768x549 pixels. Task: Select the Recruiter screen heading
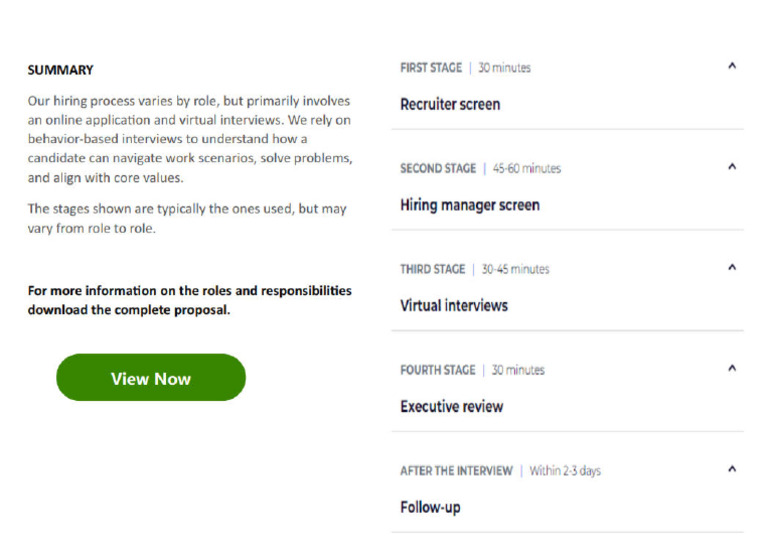pos(450,104)
